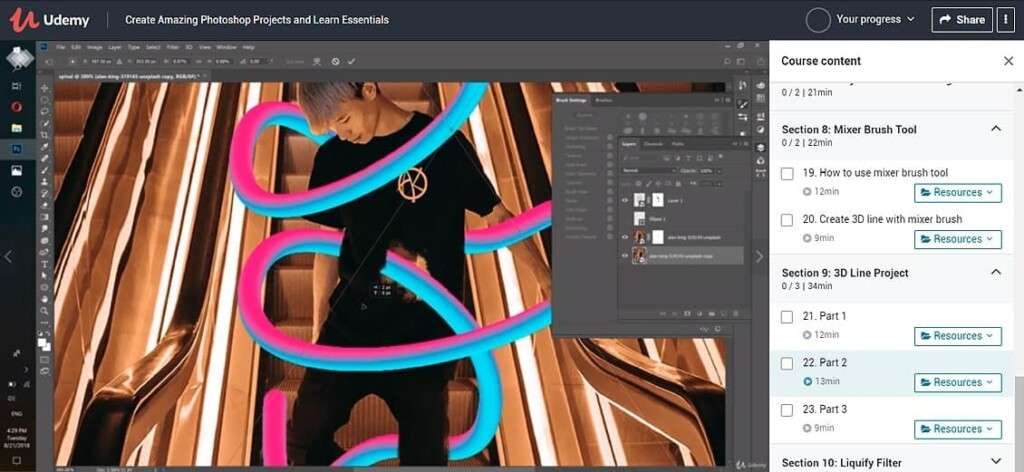
Task: Mark lecture 20 Create 3D line complete
Action: [x=787, y=220]
